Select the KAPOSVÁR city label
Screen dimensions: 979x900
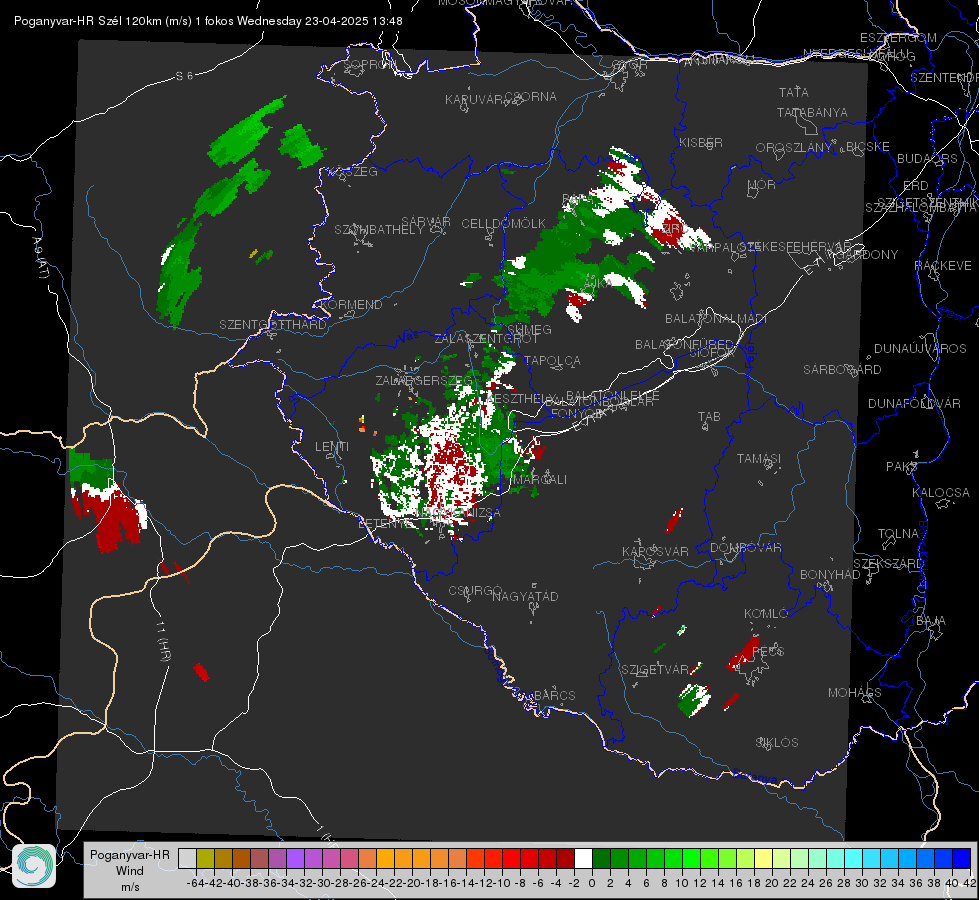(655, 551)
